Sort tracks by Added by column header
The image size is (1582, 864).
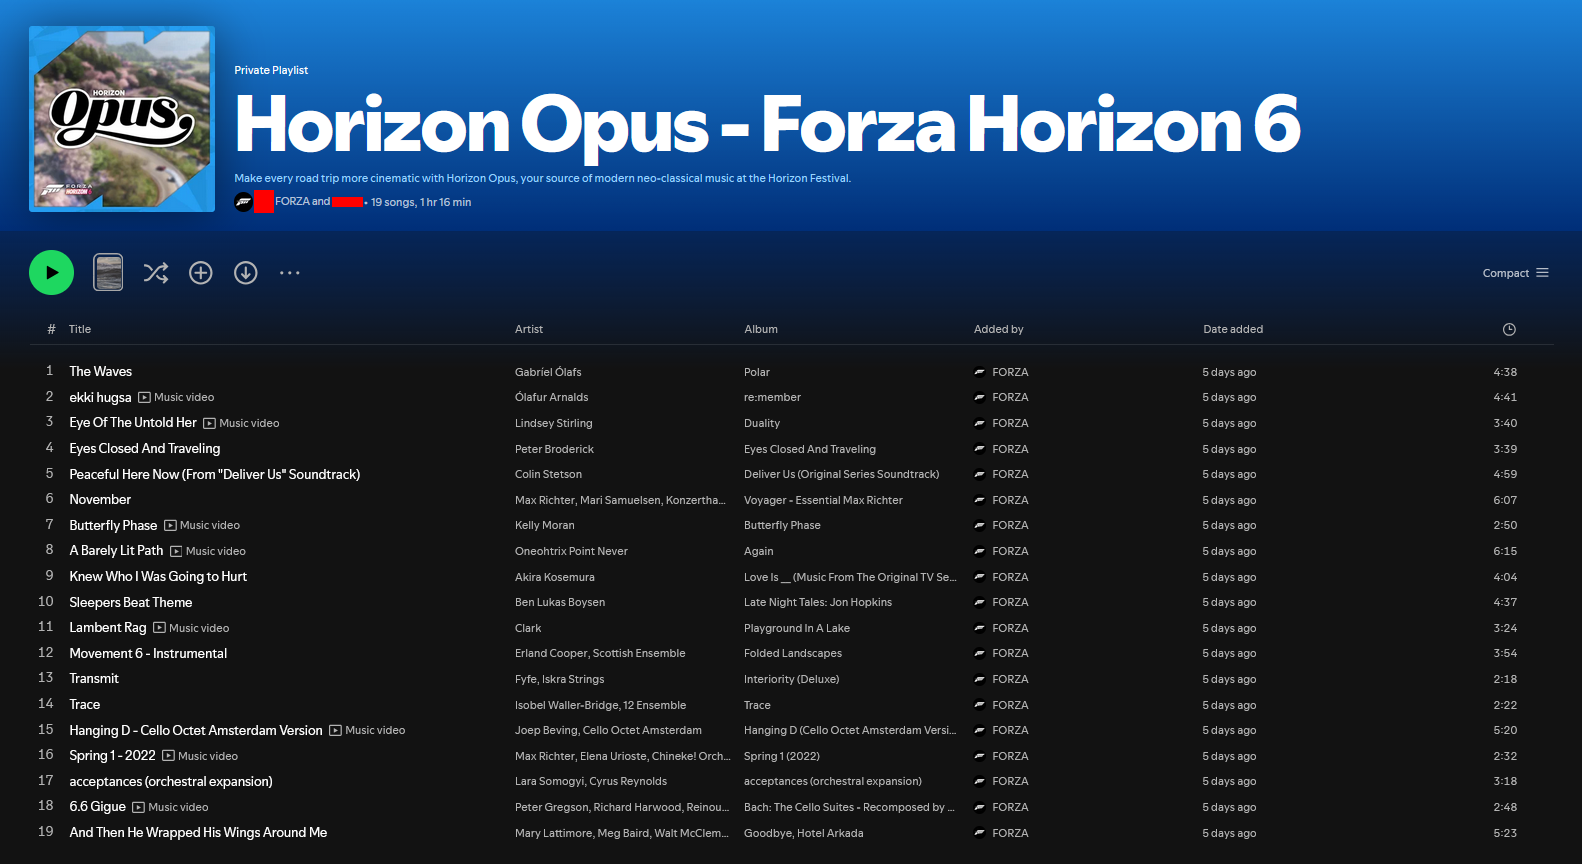(x=999, y=329)
